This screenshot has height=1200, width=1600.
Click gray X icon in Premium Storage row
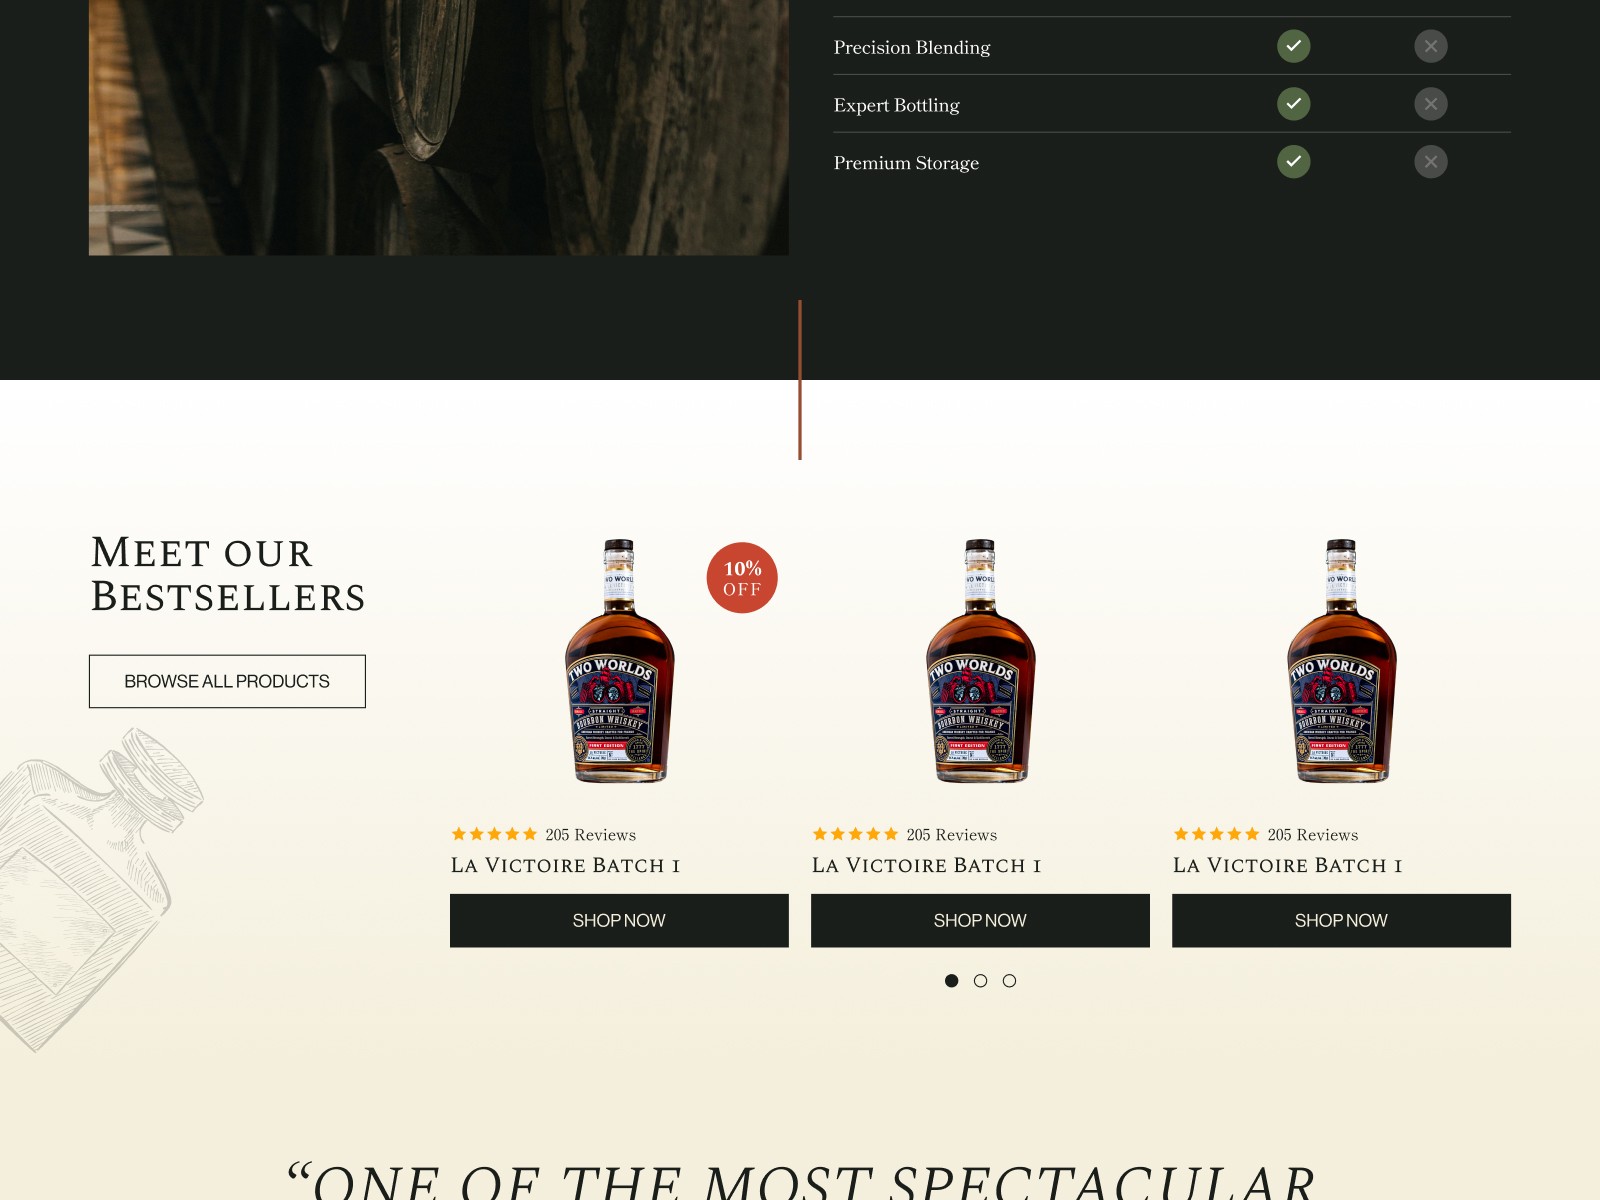click(x=1431, y=162)
